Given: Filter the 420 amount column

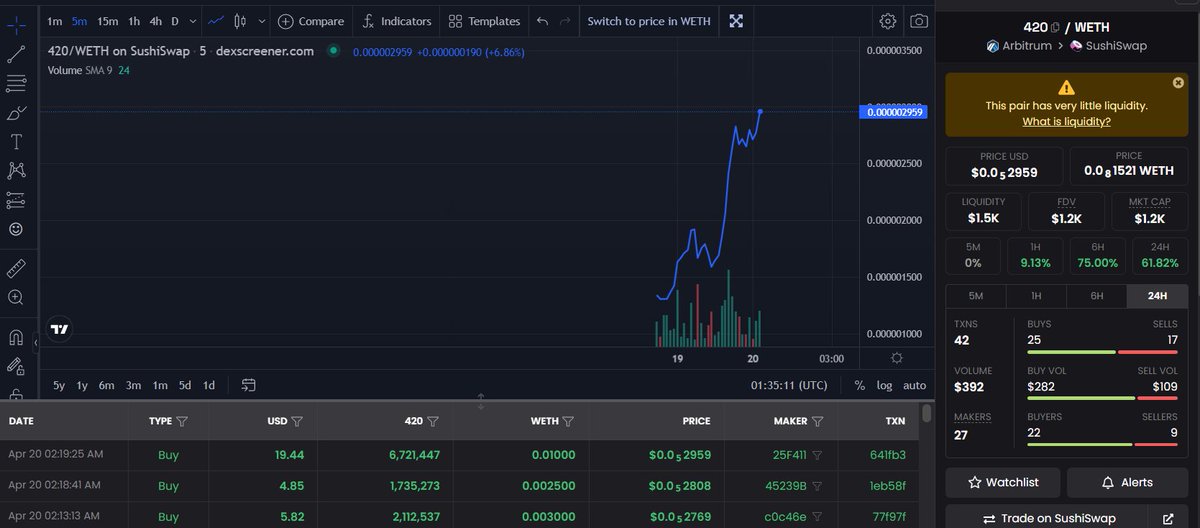Looking at the screenshot, I should (x=433, y=422).
